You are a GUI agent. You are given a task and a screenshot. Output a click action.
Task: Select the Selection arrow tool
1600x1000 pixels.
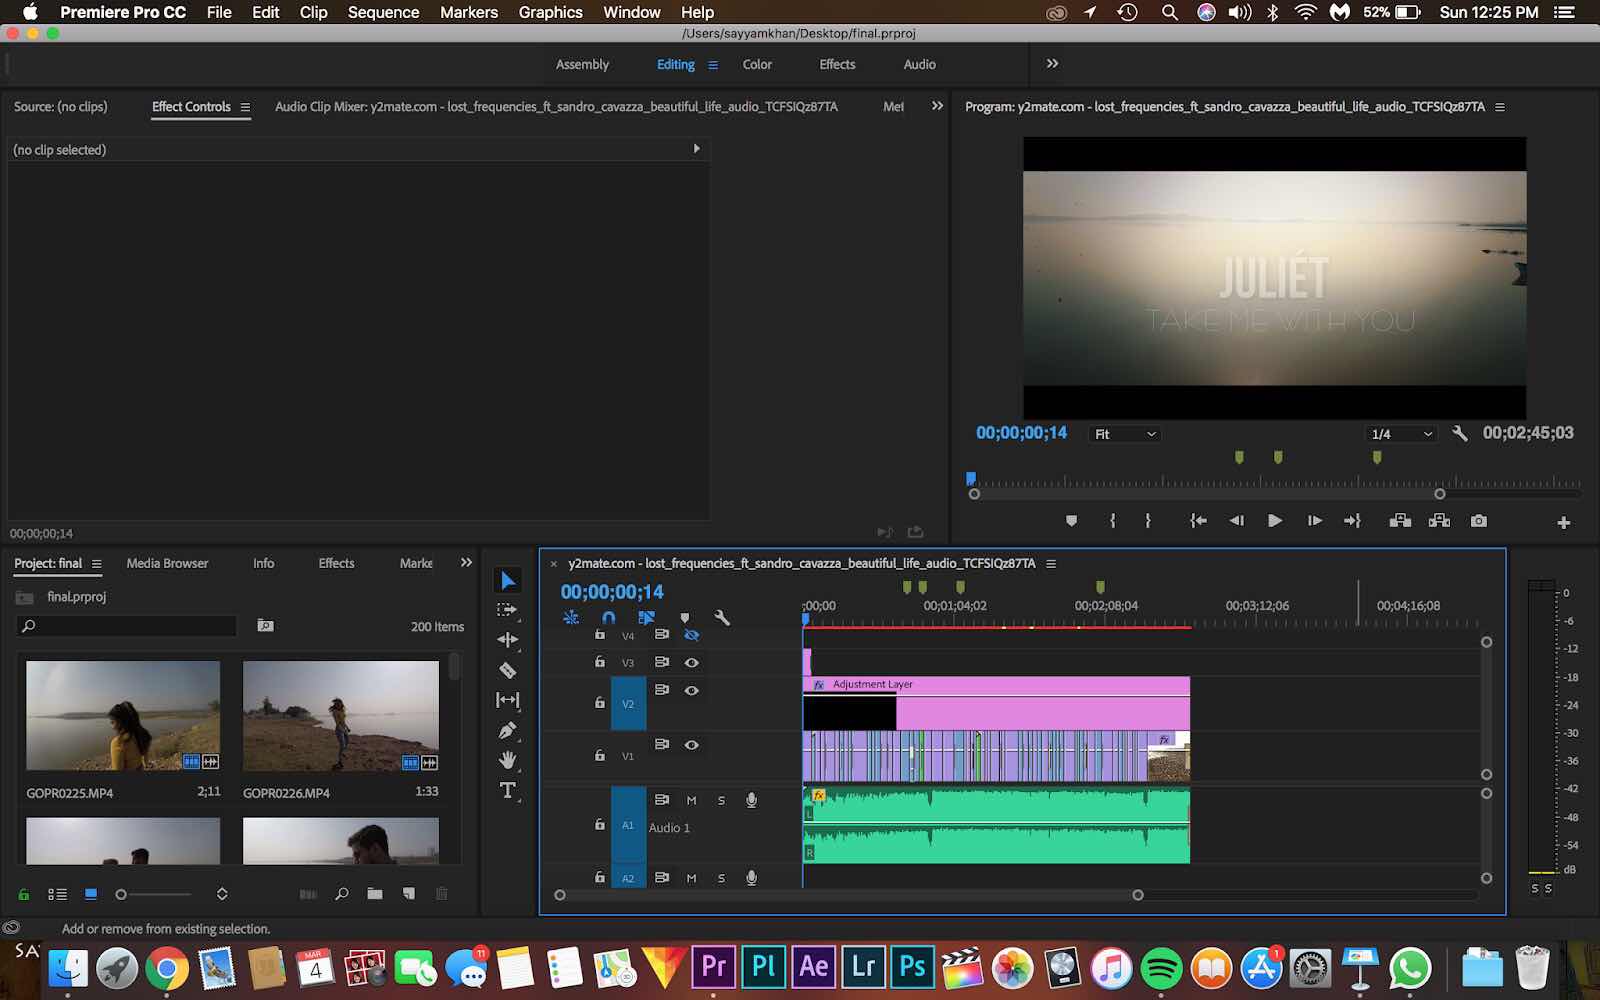508,580
